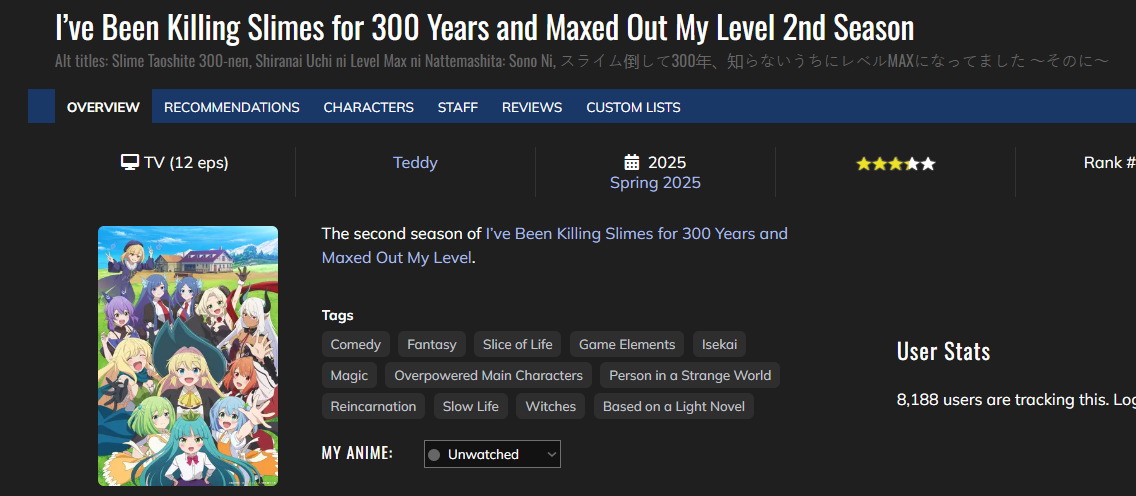Select the Isekai tag
The image size is (1136, 496).
click(x=718, y=345)
